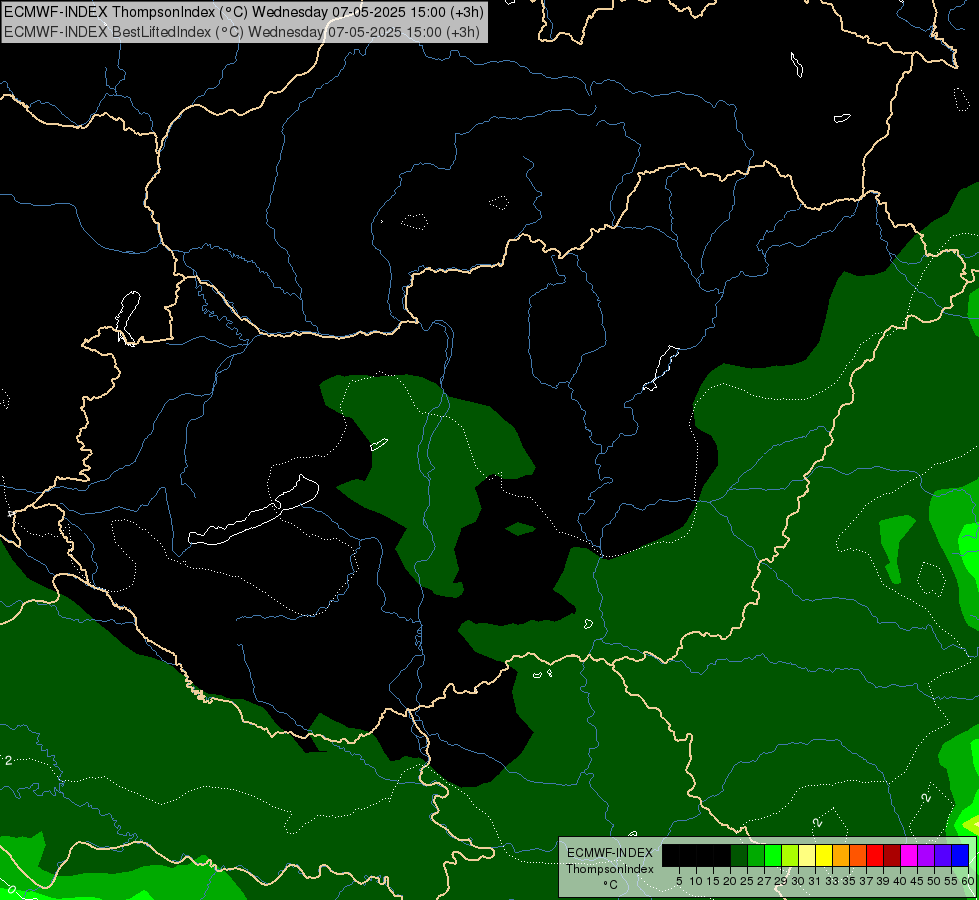The height and width of the screenshot is (900, 979).
Task: Click the '°C' unit label in legend
Action: [x=610, y=885]
